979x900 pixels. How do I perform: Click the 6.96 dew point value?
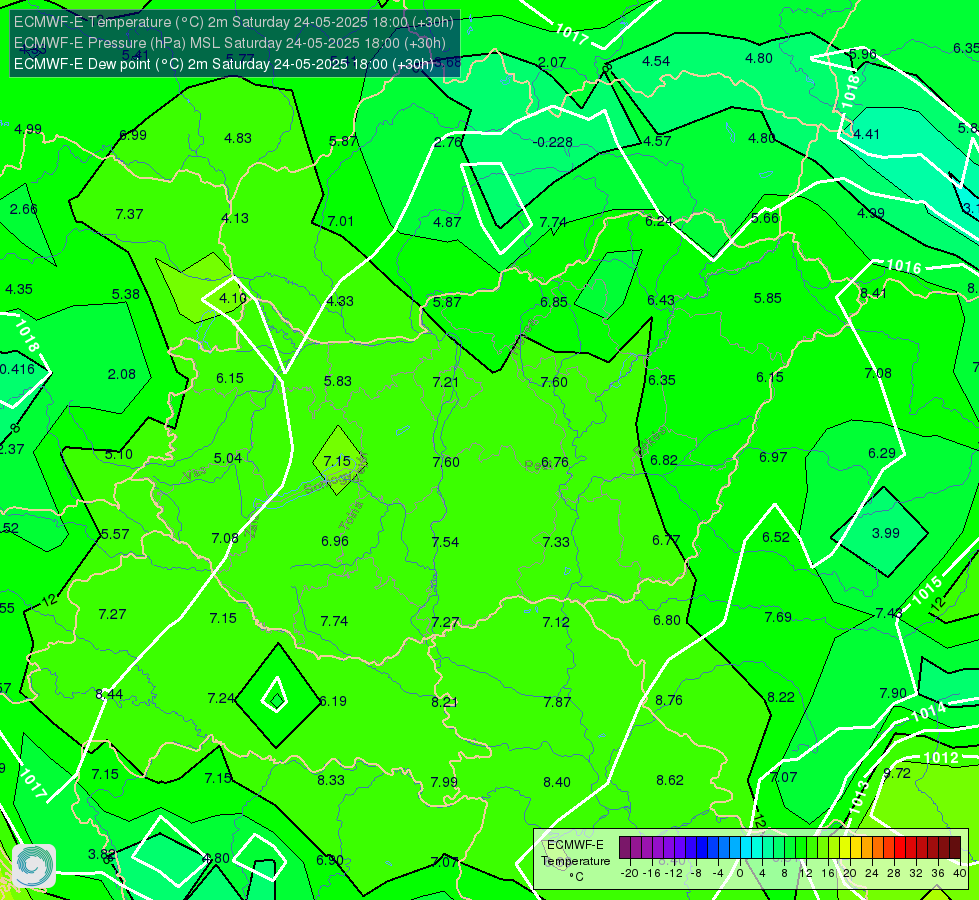click(335, 541)
